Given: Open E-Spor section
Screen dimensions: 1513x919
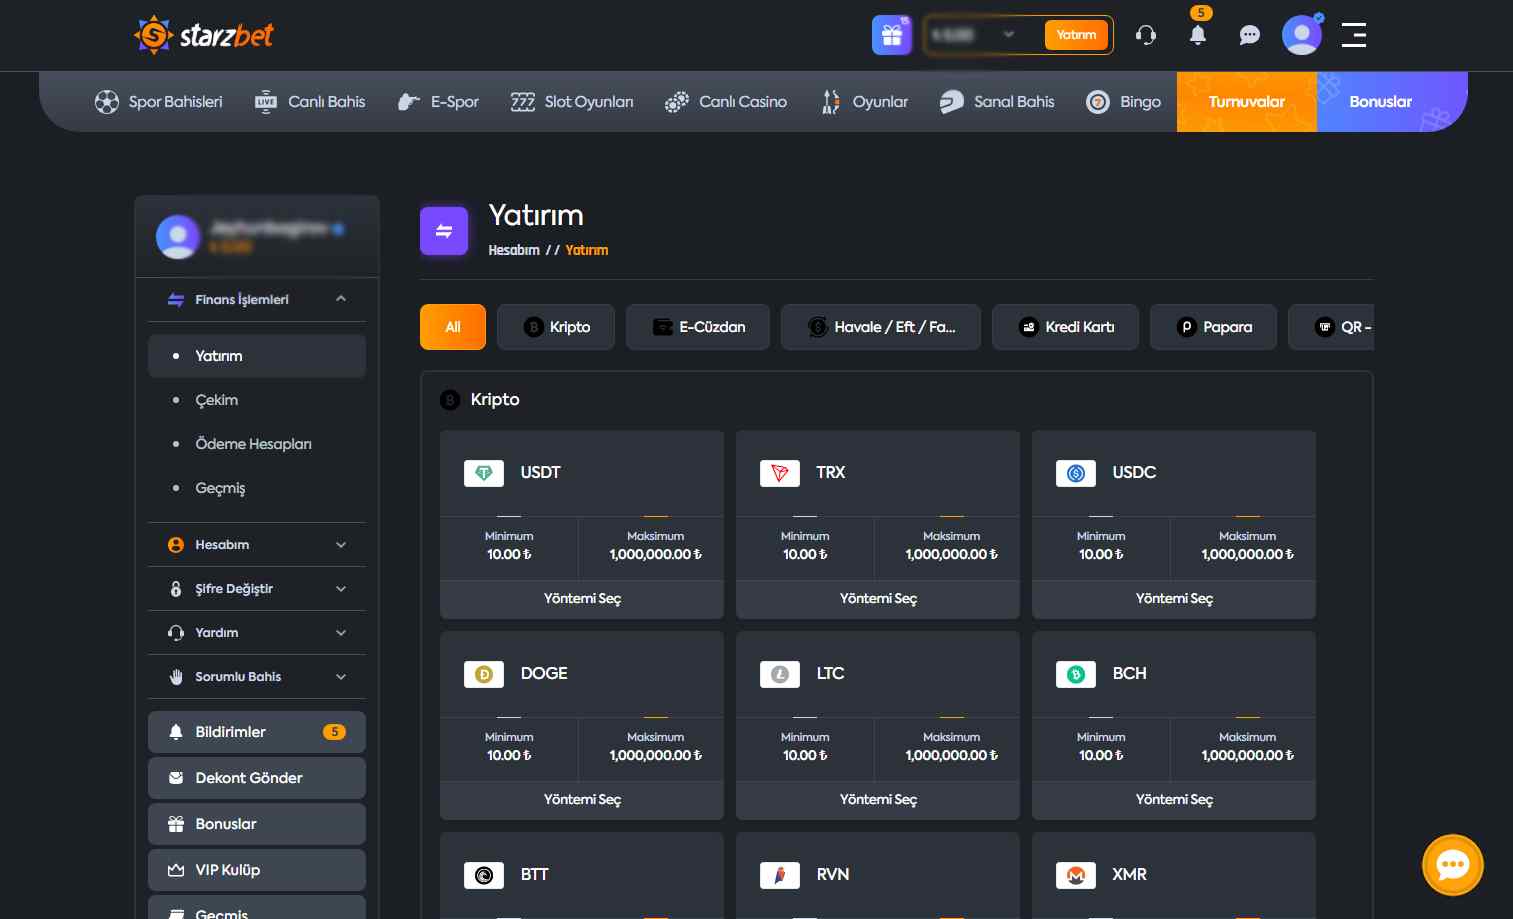Looking at the screenshot, I should tap(438, 102).
